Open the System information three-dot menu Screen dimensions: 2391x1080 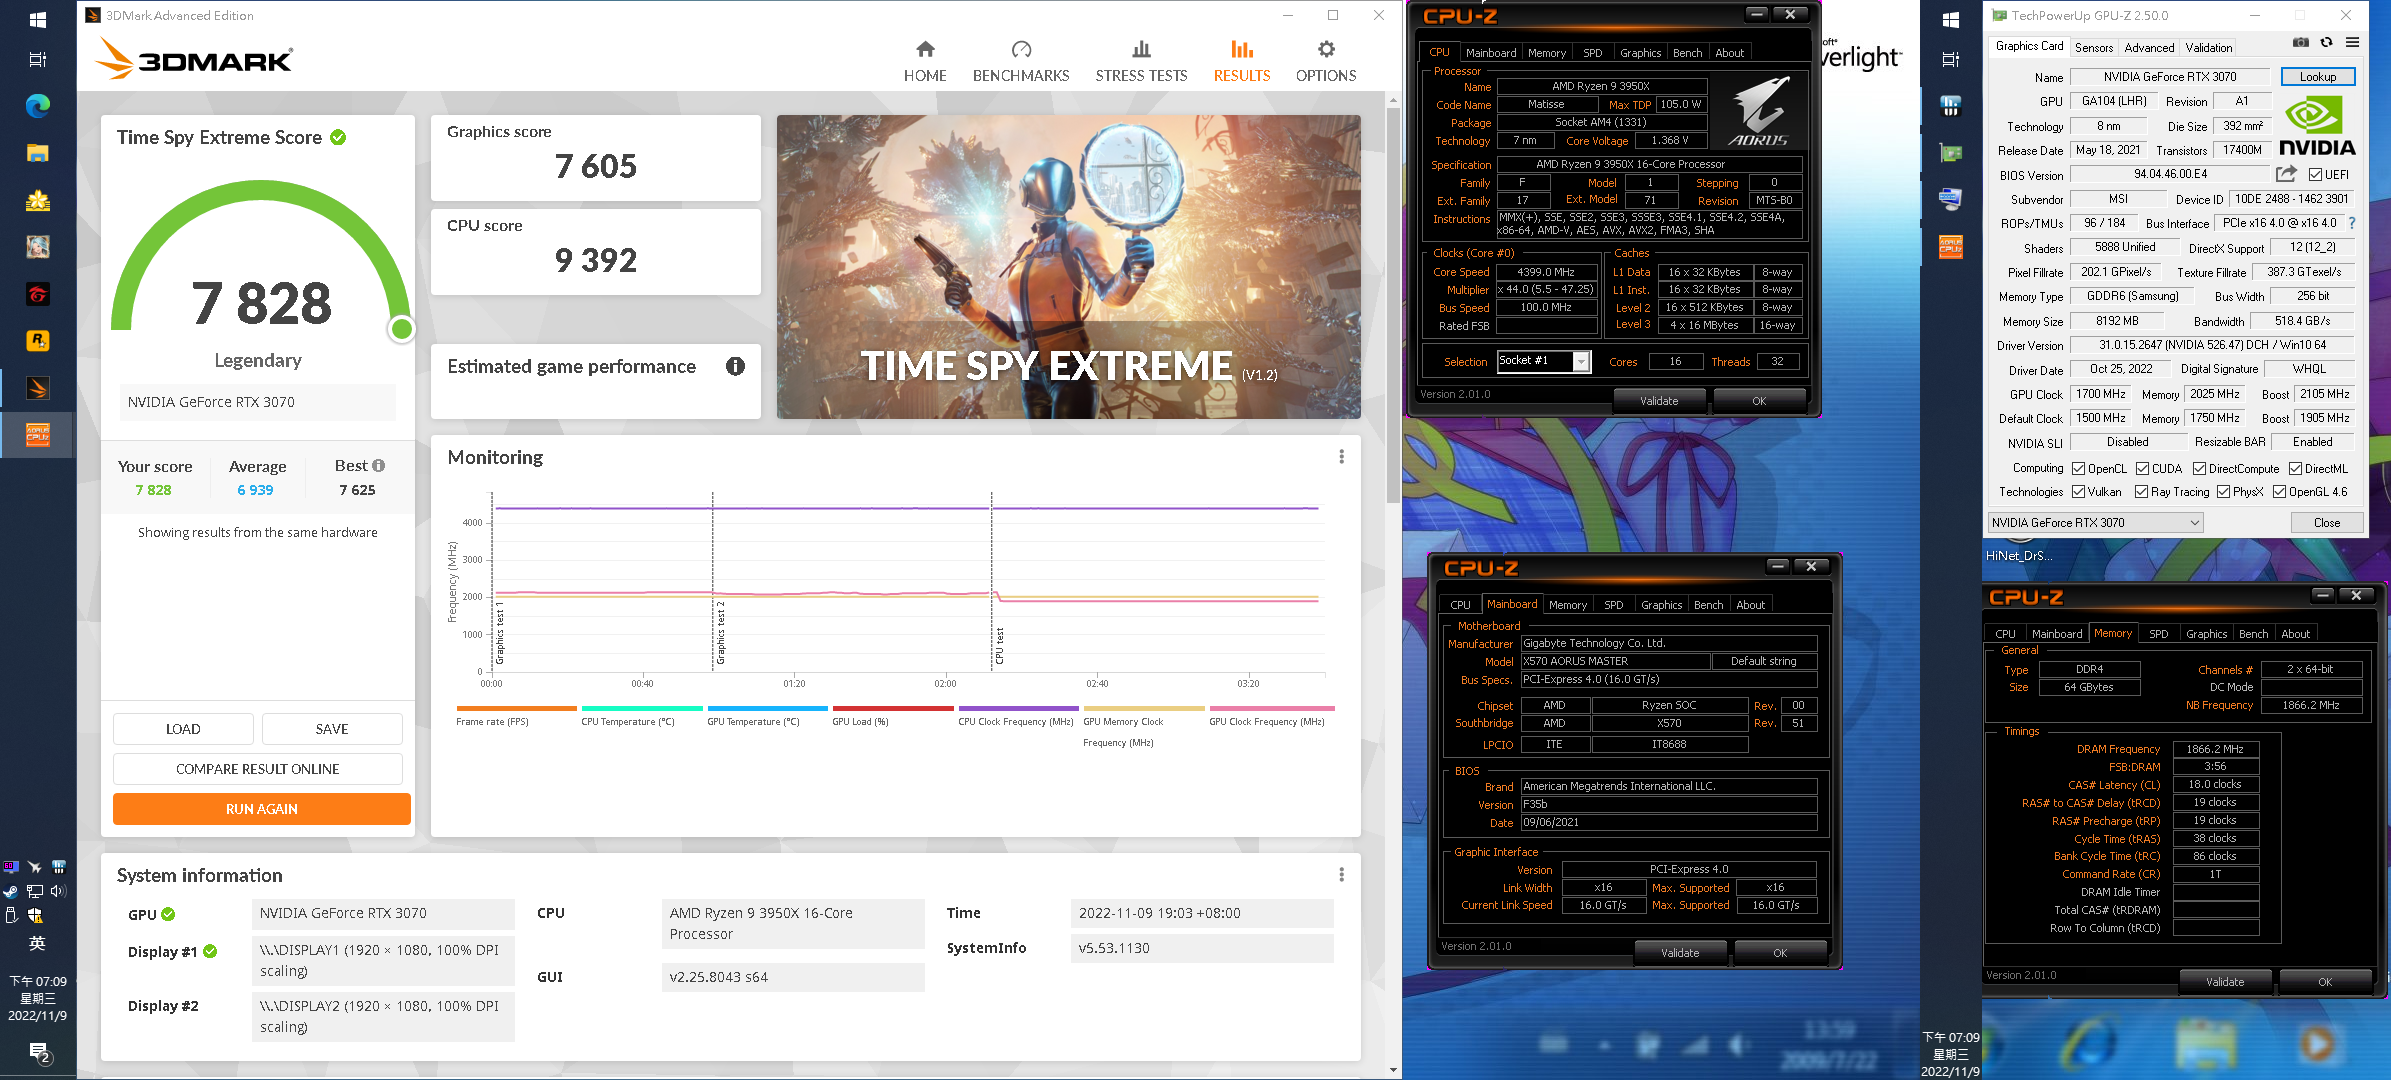(x=1341, y=875)
